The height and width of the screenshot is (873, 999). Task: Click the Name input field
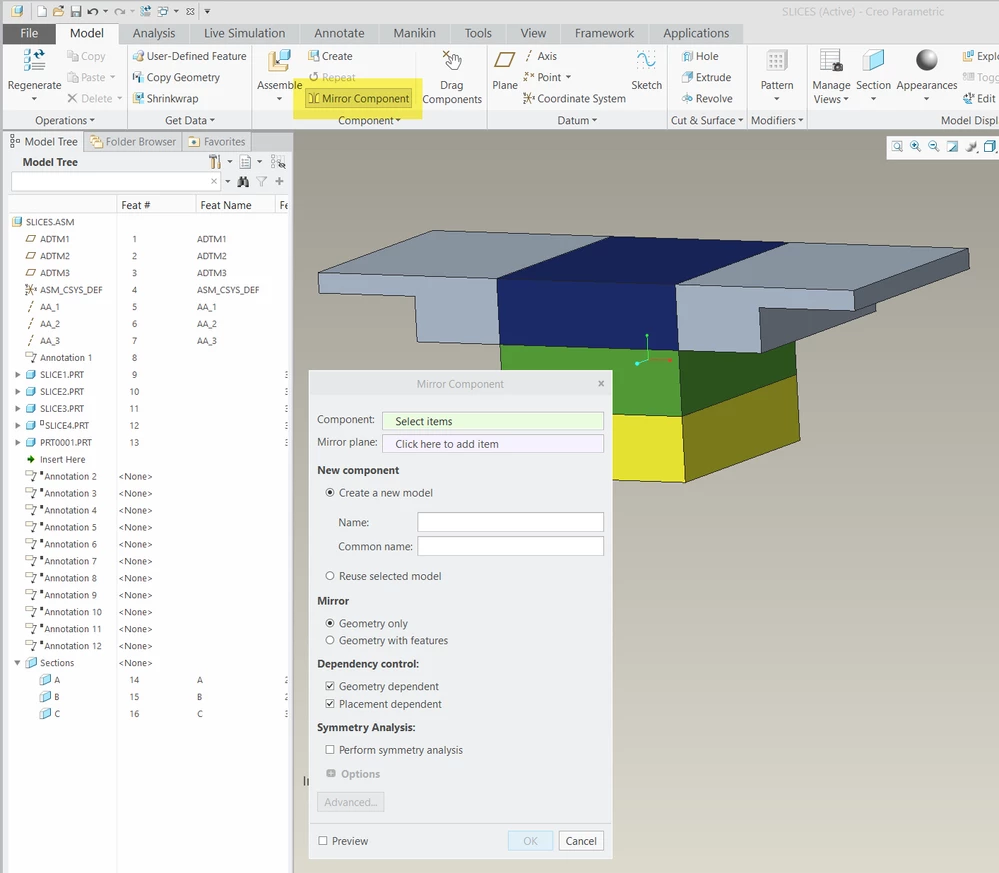pos(510,523)
